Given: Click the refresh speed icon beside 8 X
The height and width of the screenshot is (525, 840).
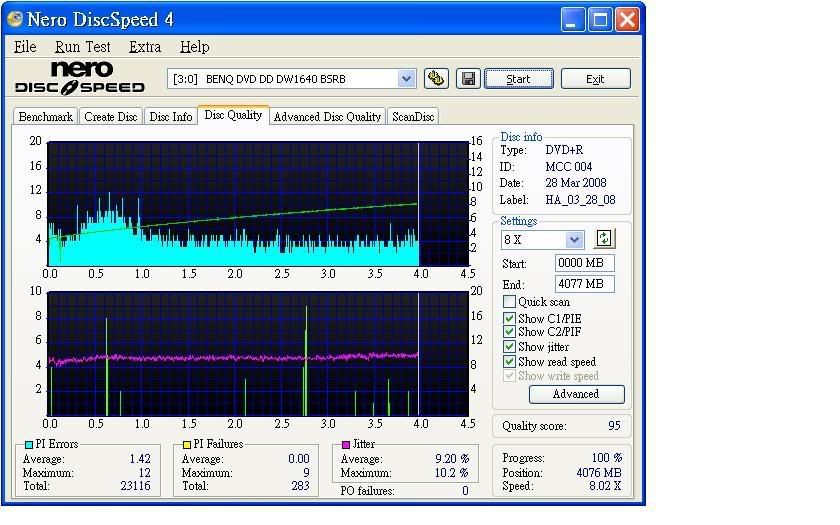Looking at the screenshot, I should pos(604,238).
